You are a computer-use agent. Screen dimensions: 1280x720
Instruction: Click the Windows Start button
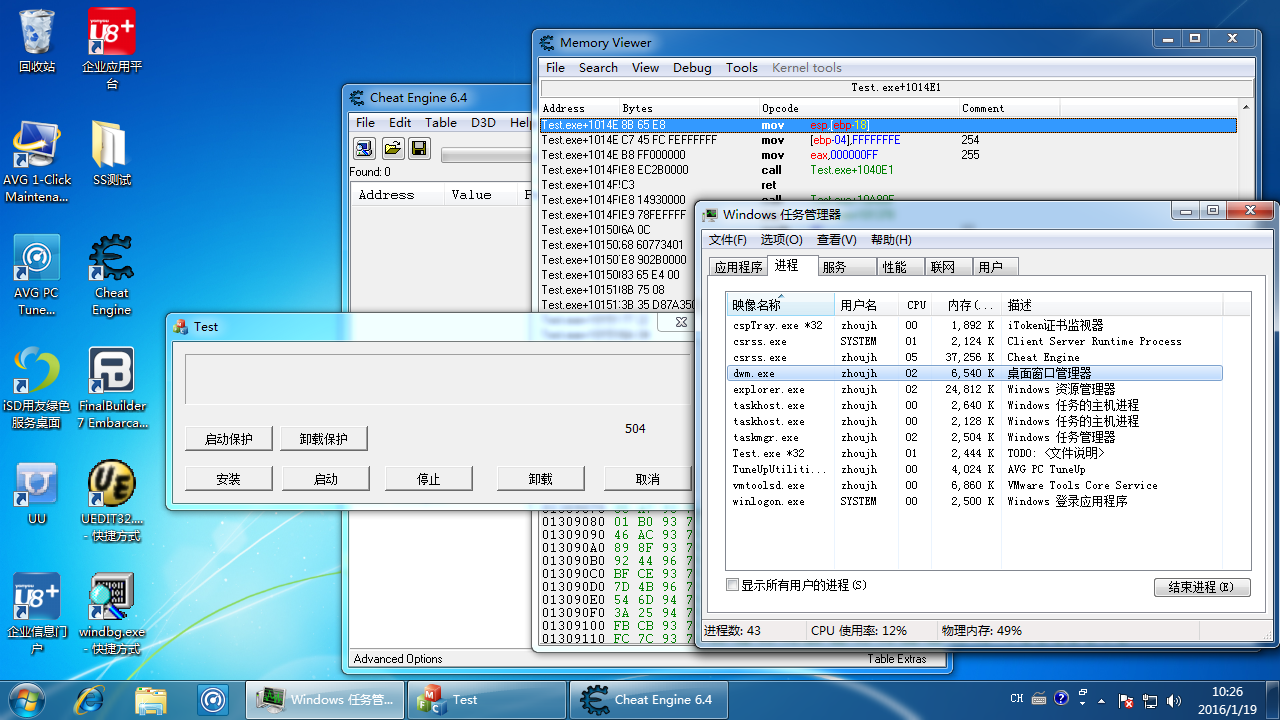pos(26,700)
